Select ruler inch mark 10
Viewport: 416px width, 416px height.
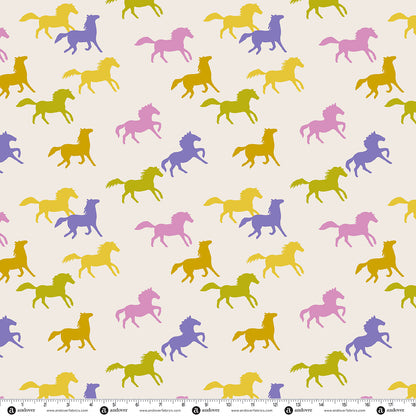pos(229,404)
